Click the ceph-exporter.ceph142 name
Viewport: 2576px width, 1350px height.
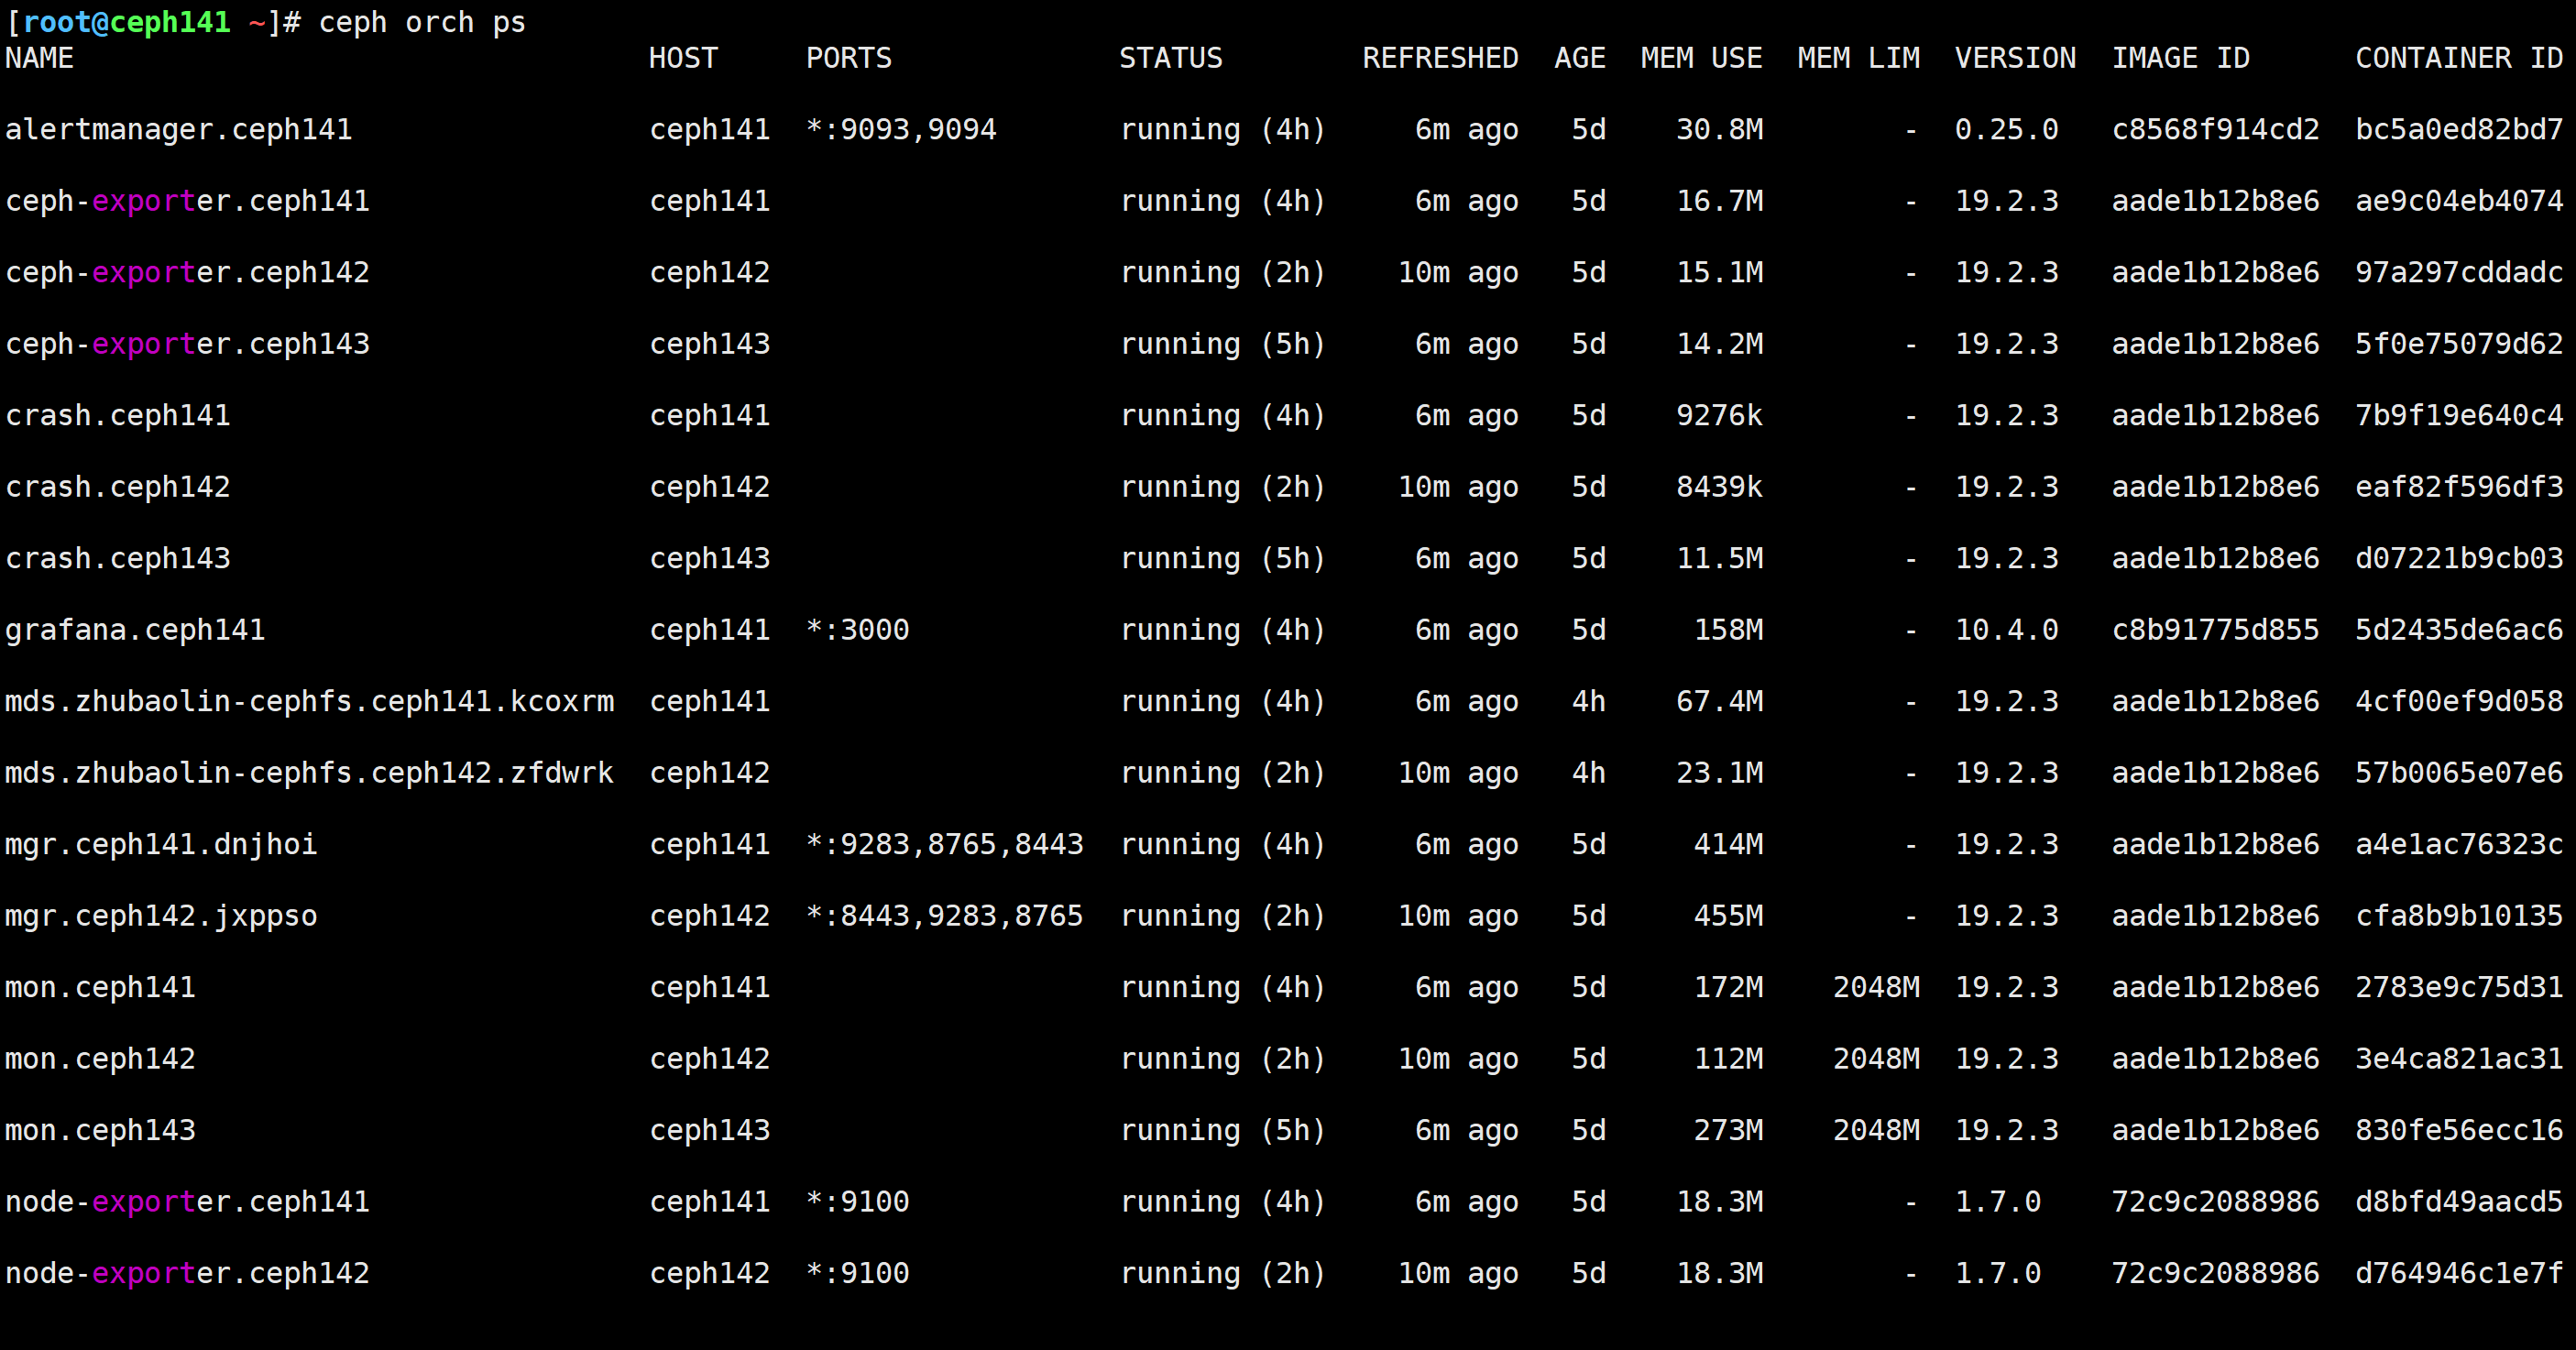tap(188, 272)
